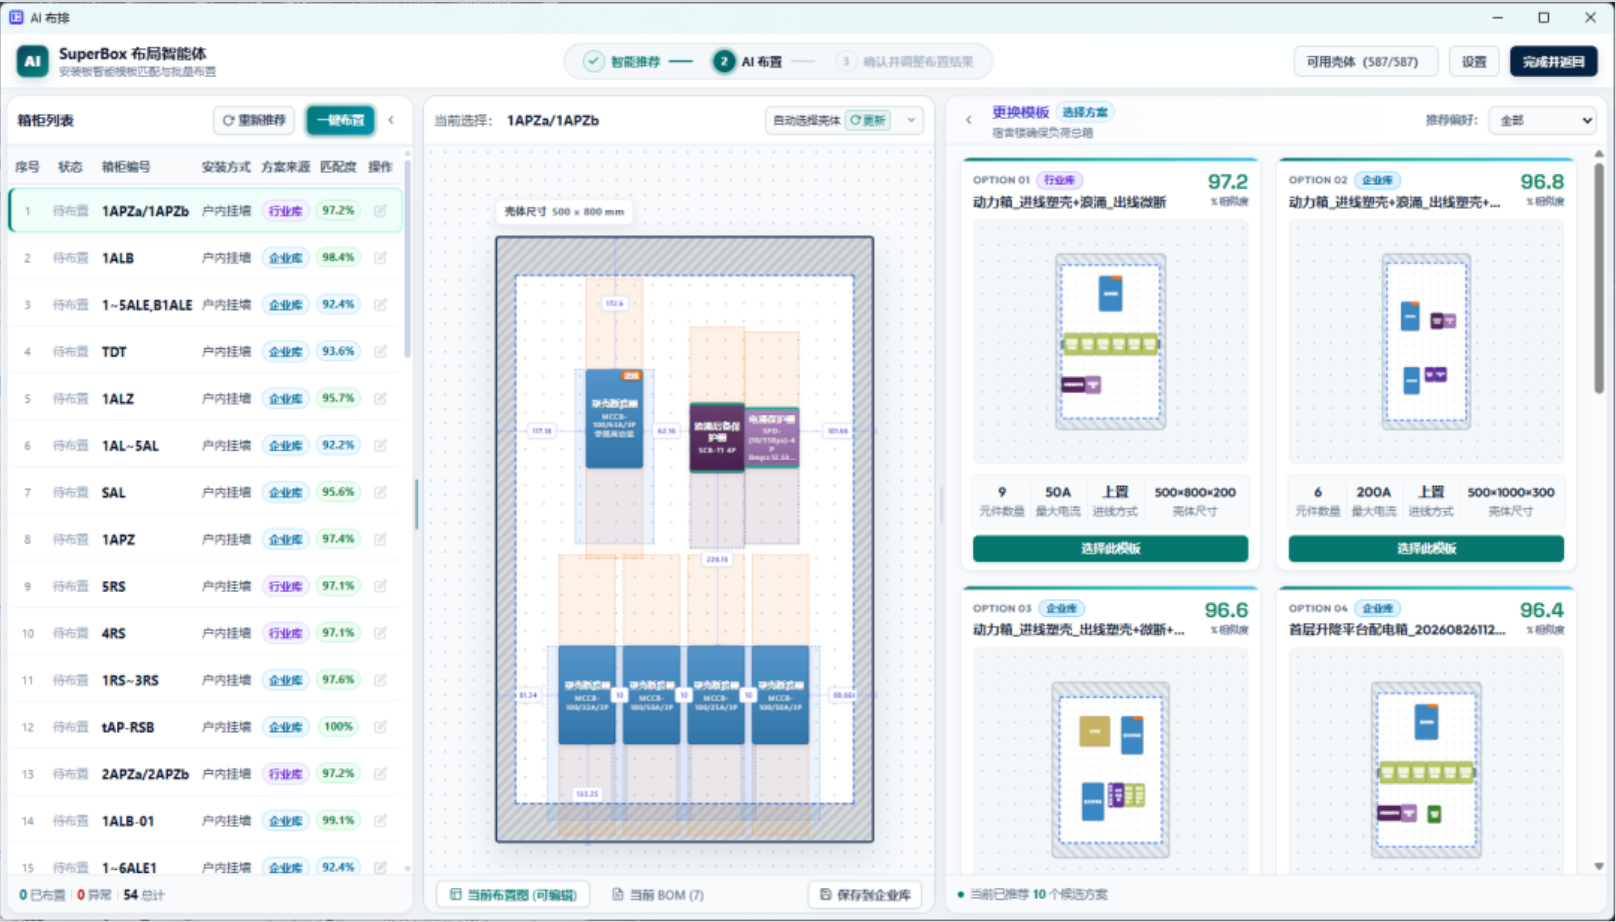Image resolution: width=1616 pixels, height=922 pixels.
Task: Click the 方案来源 column header
Action: point(285,167)
